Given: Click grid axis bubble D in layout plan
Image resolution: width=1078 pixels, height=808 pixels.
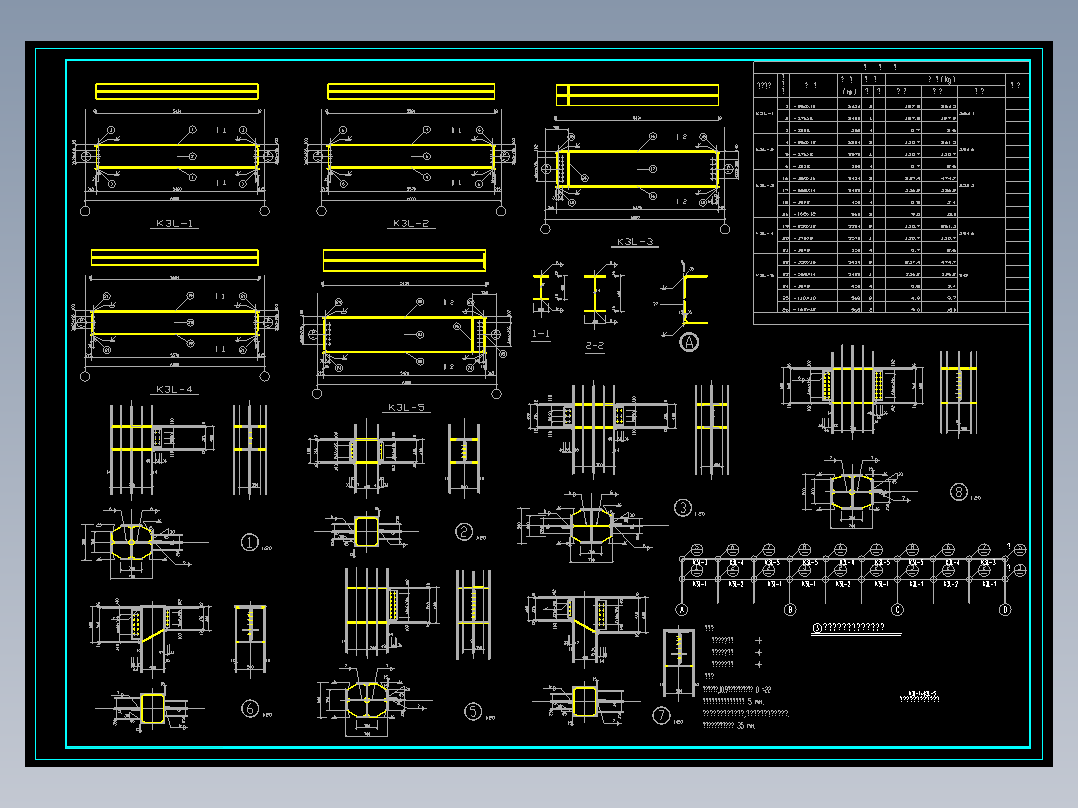Looking at the screenshot, I should pos(1005,609).
